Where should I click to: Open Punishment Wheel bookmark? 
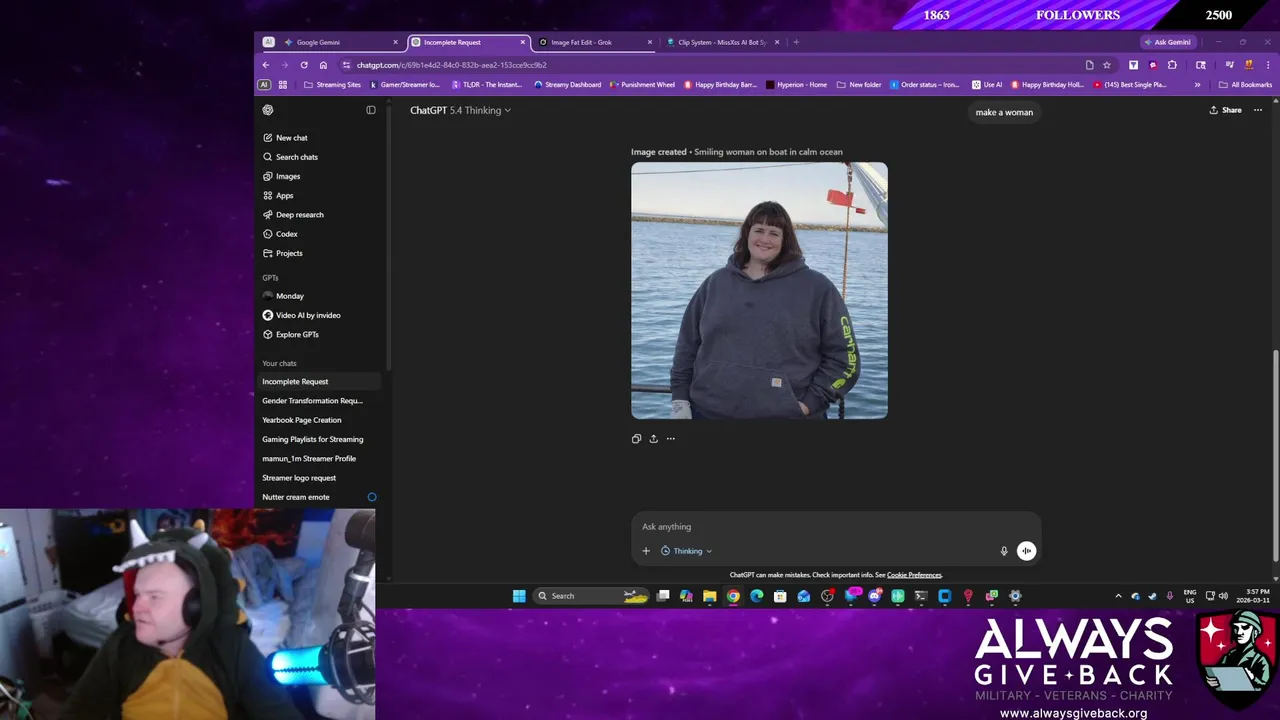point(642,85)
